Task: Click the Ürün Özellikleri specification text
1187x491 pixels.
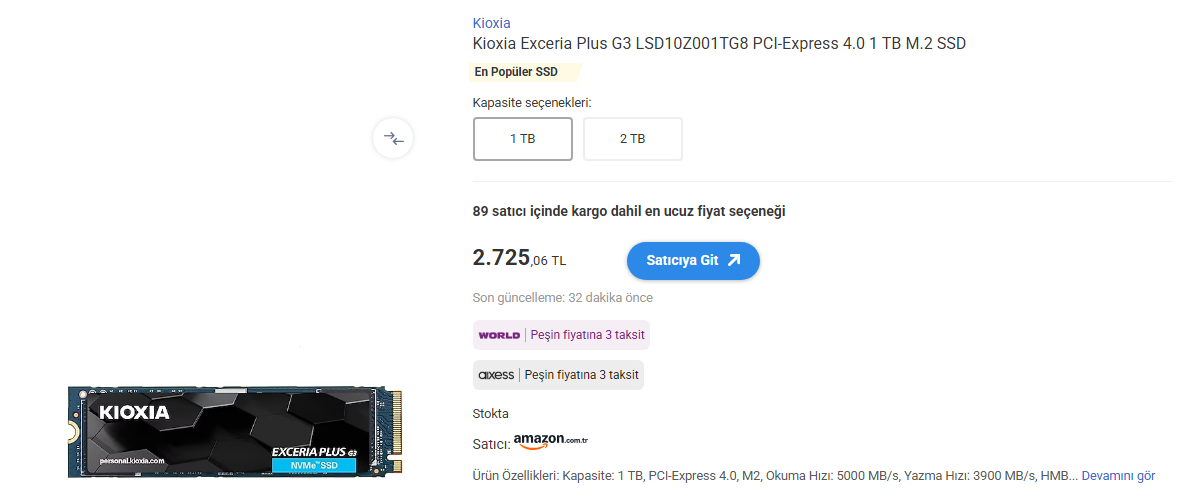Action: [774, 476]
